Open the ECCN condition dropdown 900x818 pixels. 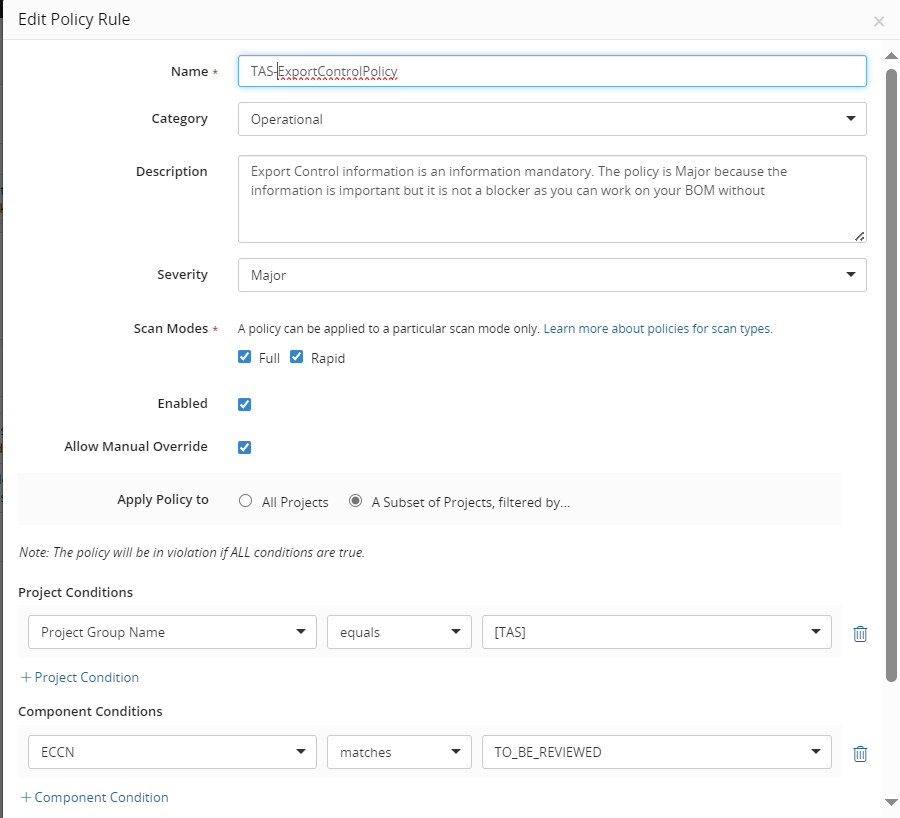[172, 752]
